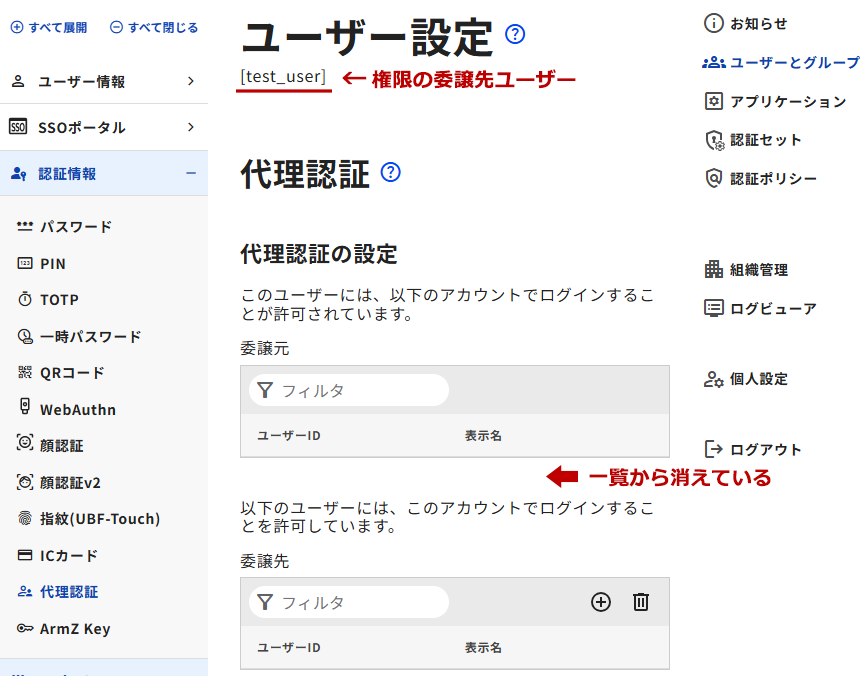Expand the SSOポータル section
The height and width of the screenshot is (676, 860).
point(104,127)
